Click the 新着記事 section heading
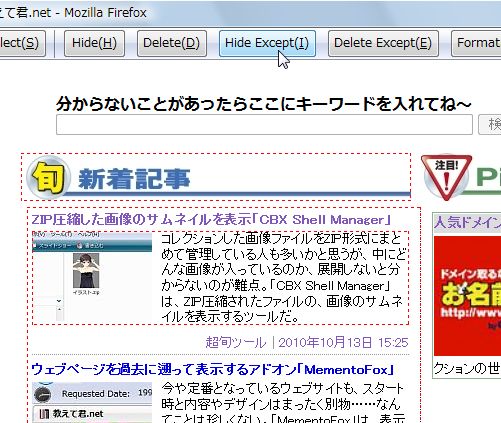The width and height of the screenshot is (501, 423). (134, 179)
